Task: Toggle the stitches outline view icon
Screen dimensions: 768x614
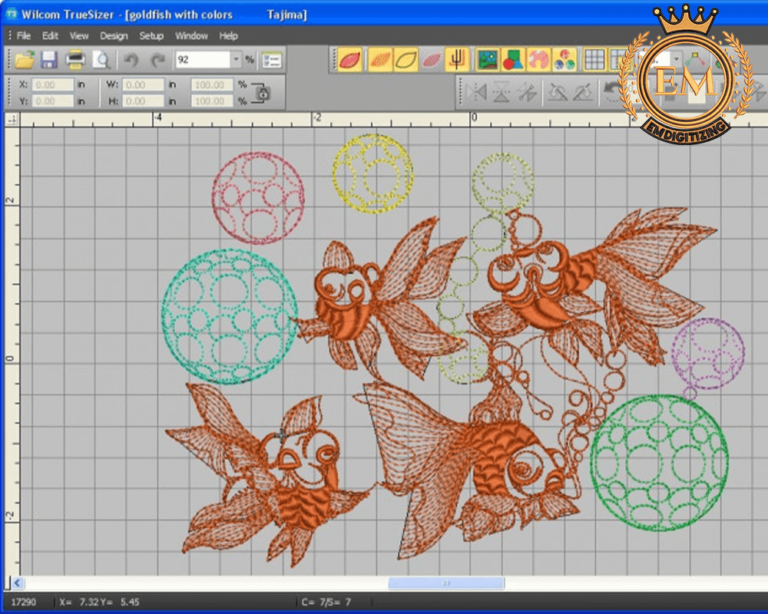Action: pyautogui.click(x=406, y=60)
